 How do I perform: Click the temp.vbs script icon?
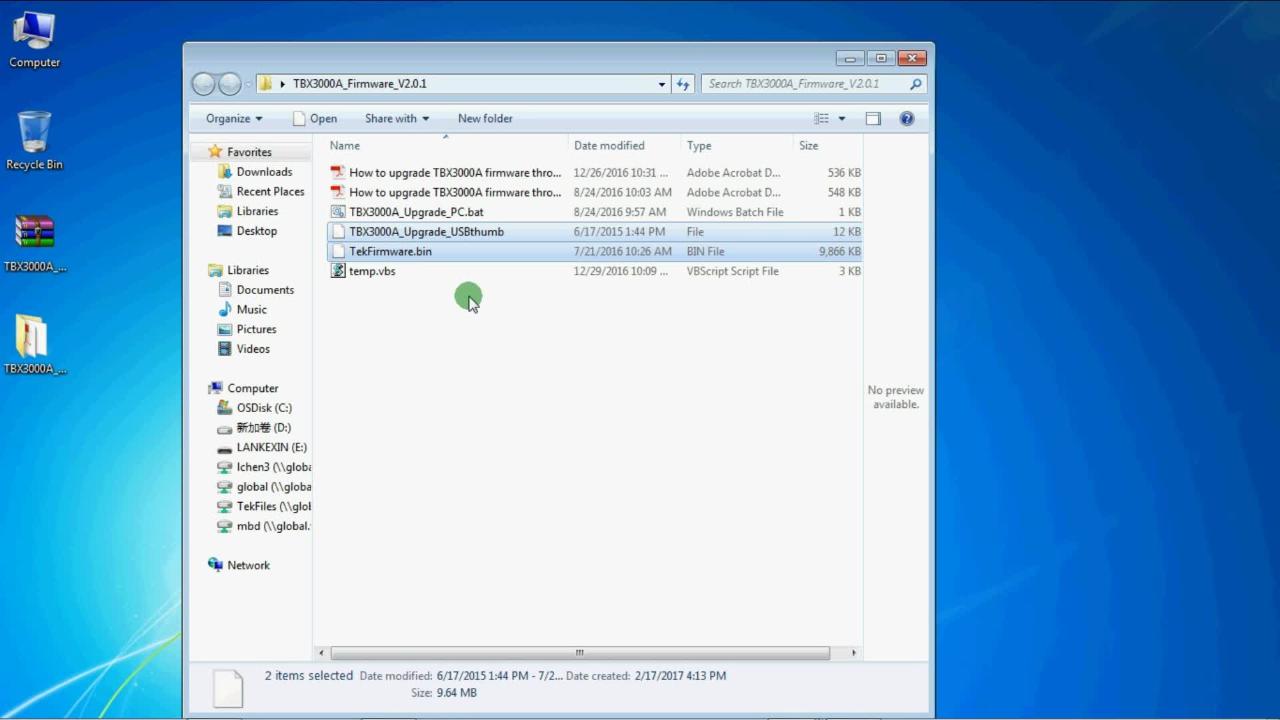[338, 271]
